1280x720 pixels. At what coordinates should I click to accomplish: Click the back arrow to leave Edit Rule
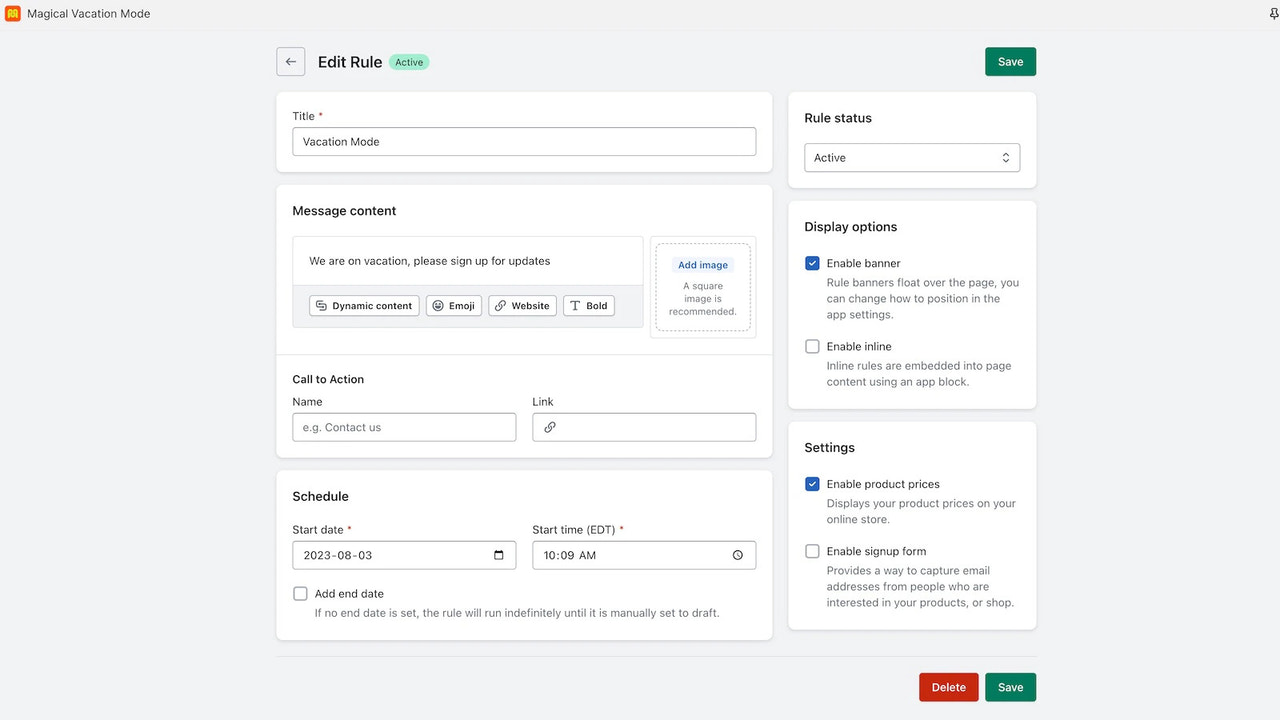click(x=290, y=61)
